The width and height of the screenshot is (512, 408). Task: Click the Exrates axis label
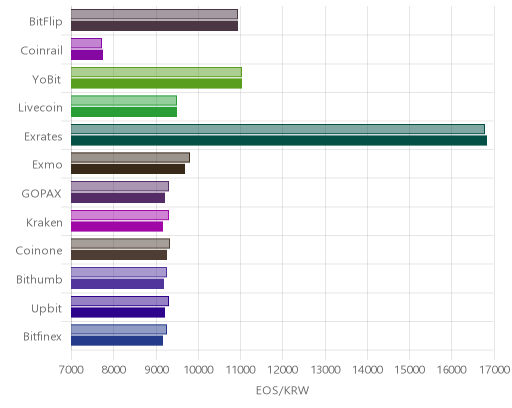(43, 137)
